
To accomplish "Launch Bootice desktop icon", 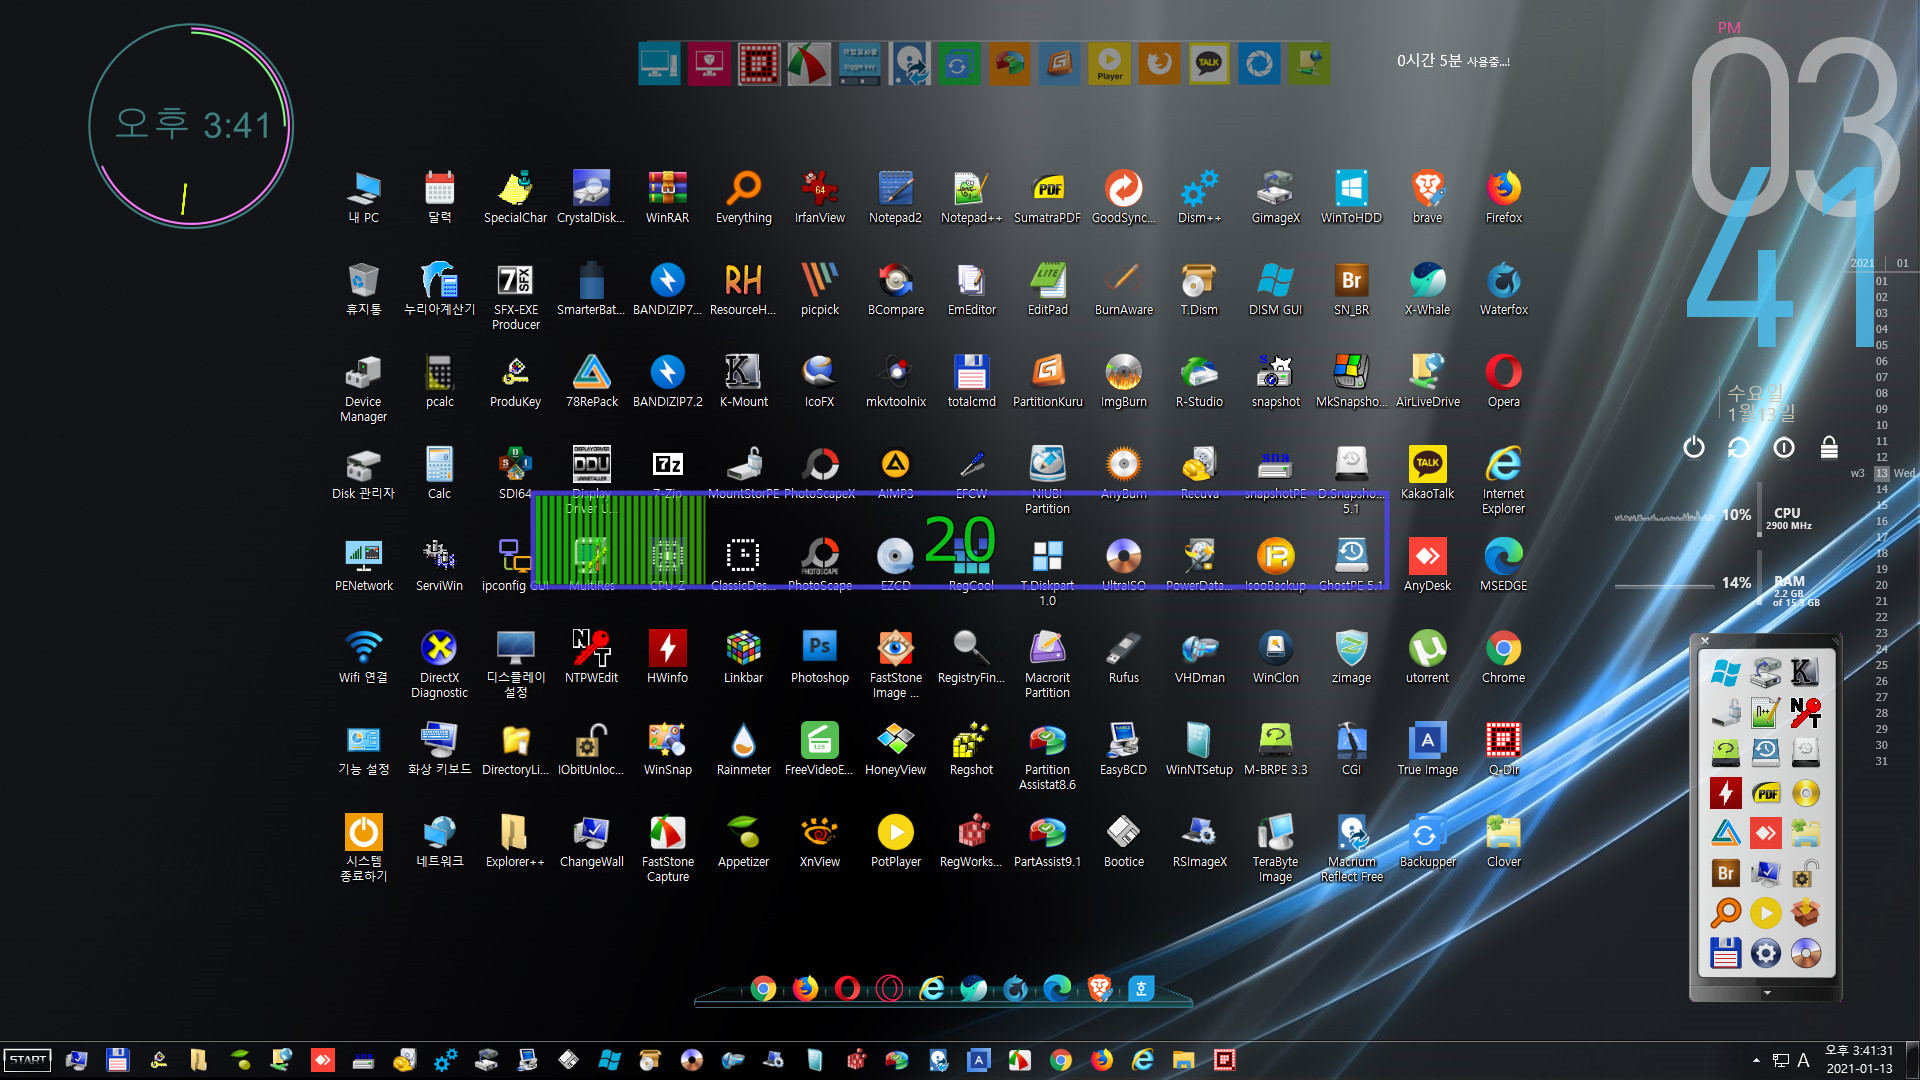I will click(1123, 840).
